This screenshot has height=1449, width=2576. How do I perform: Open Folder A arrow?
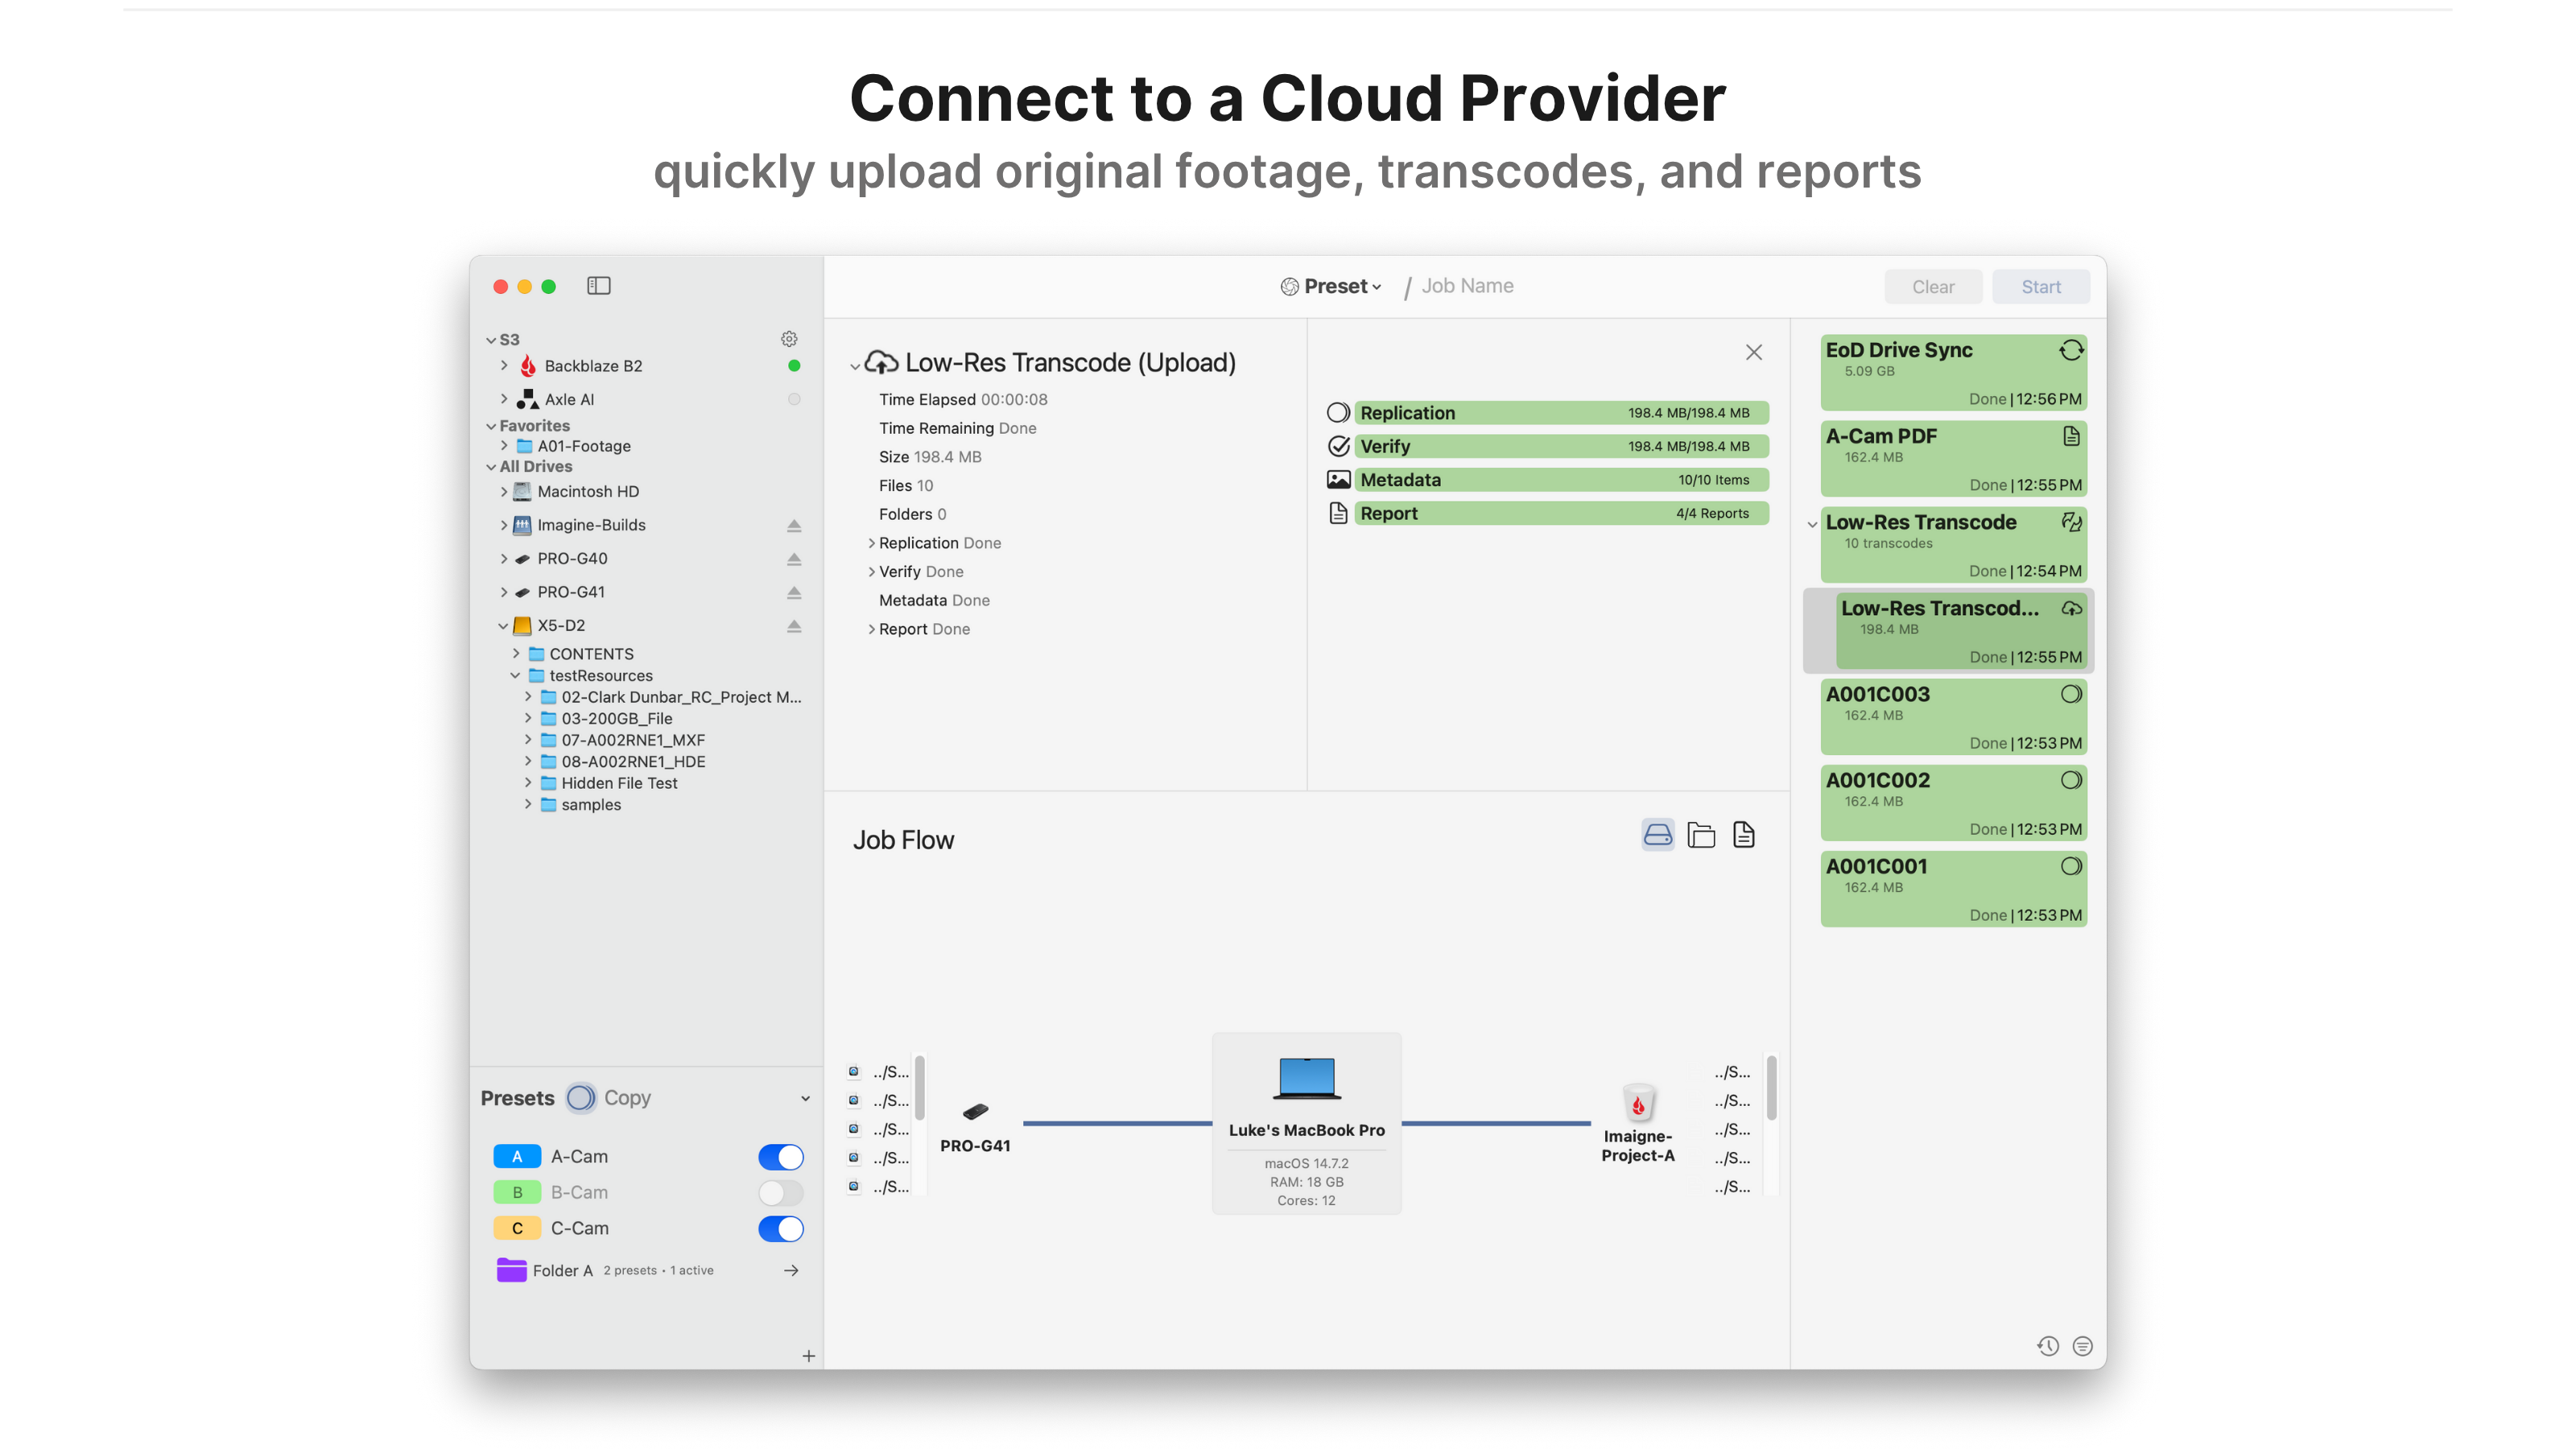[791, 1270]
